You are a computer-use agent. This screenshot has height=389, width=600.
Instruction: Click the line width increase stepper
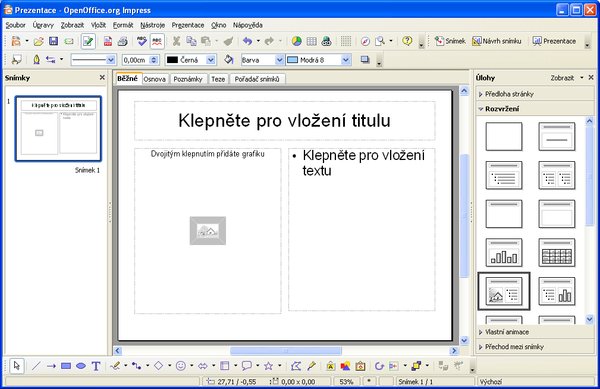pyautogui.click(x=154, y=58)
